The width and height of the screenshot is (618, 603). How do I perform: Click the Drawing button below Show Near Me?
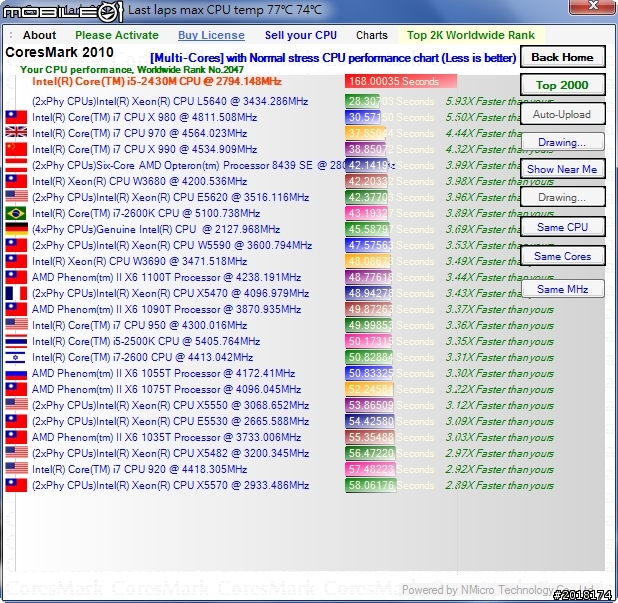pyautogui.click(x=562, y=197)
